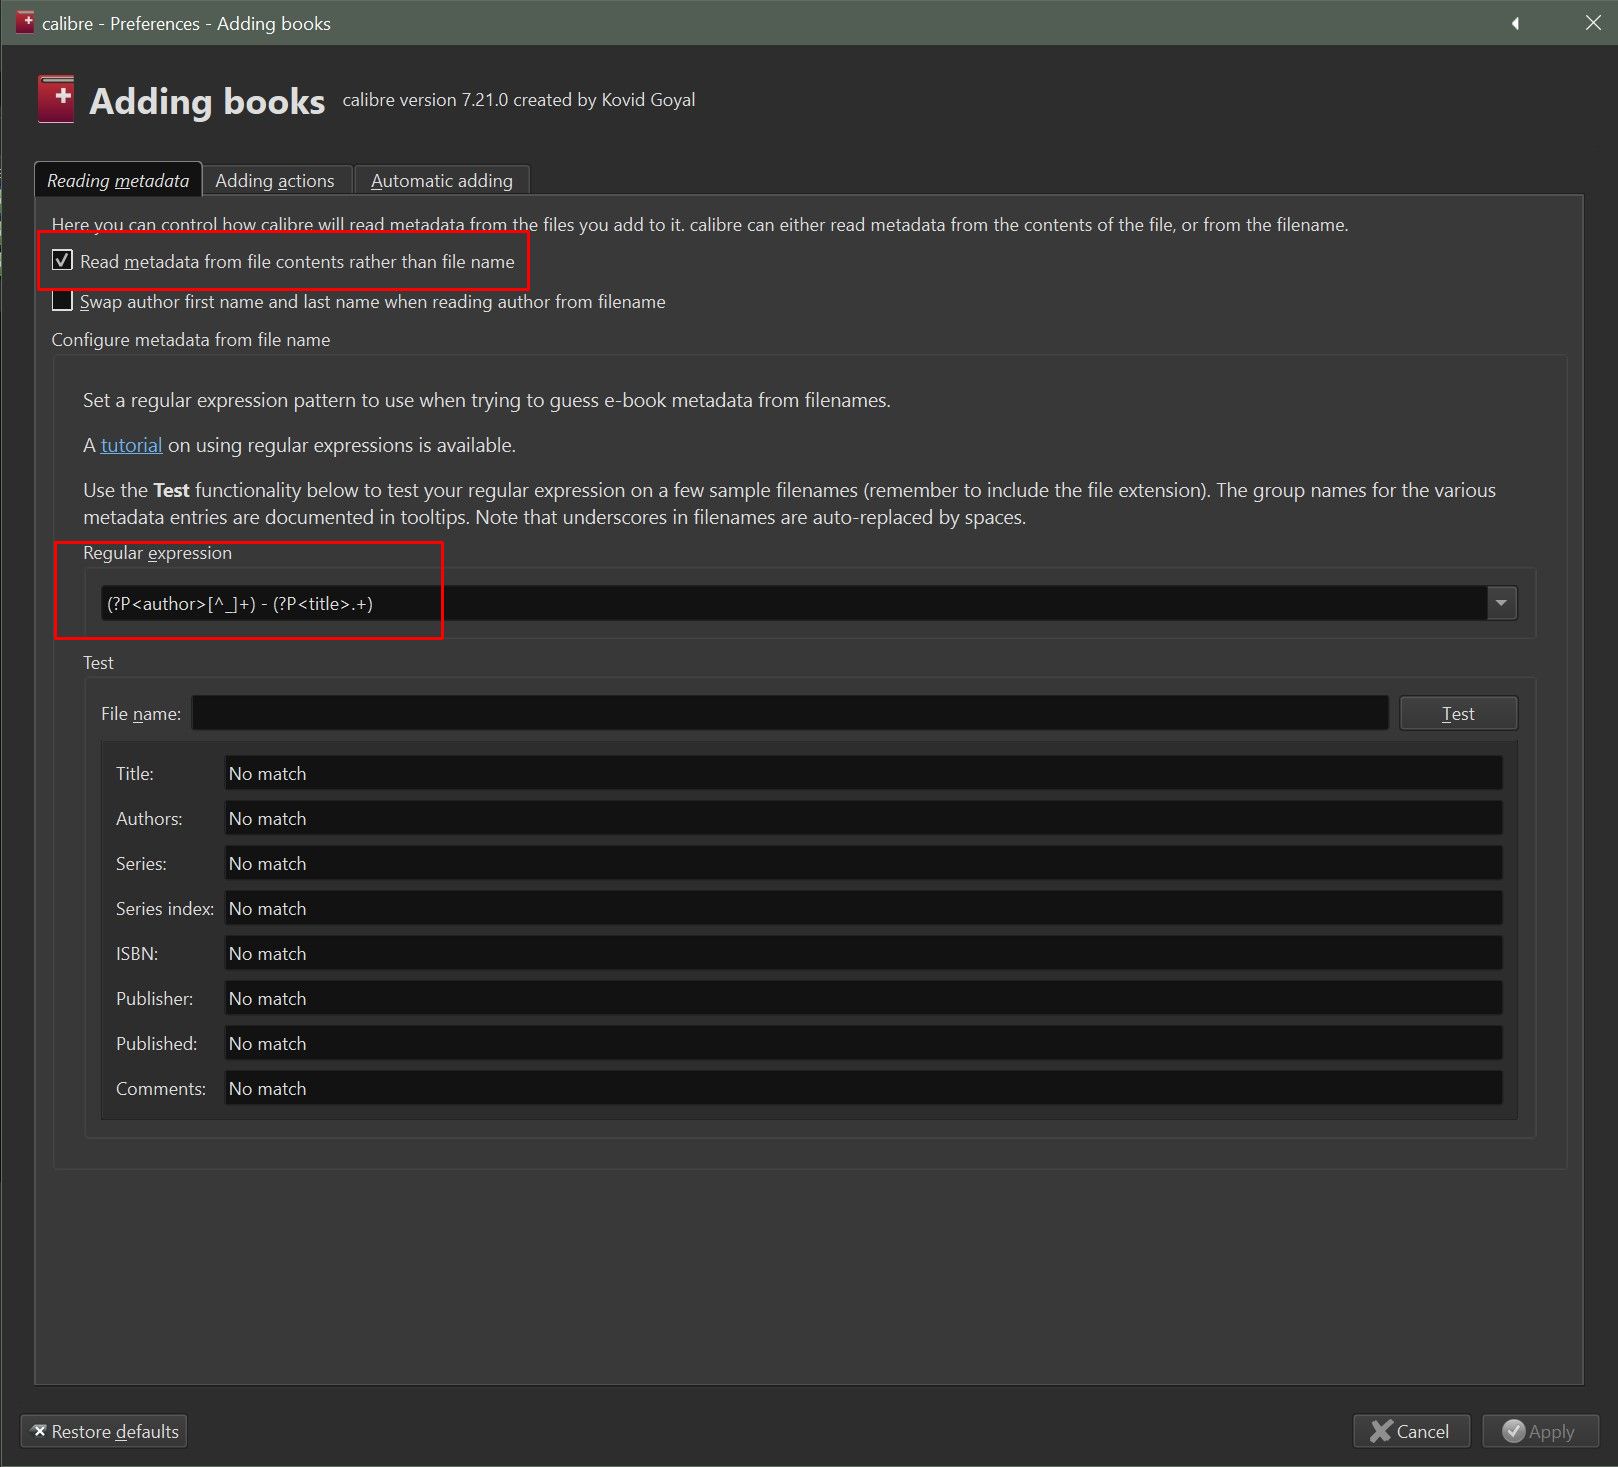Viewport: 1618px width, 1467px height.
Task: Enable Swap author first and last name
Action: pyautogui.click(x=62, y=301)
